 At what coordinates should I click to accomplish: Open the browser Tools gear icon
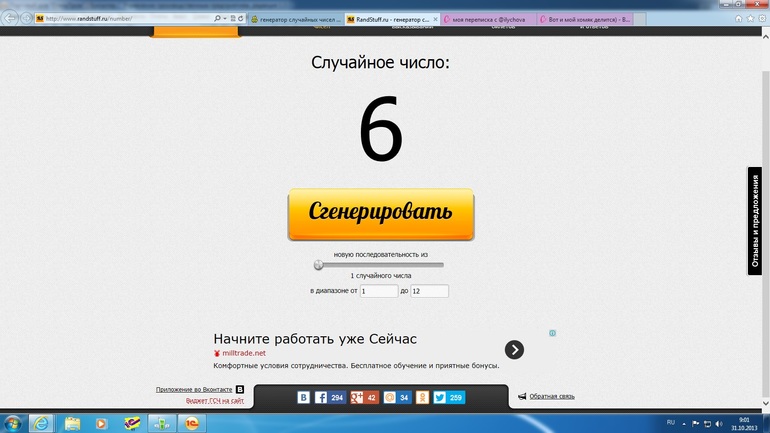pyautogui.click(x=762, y=18)
